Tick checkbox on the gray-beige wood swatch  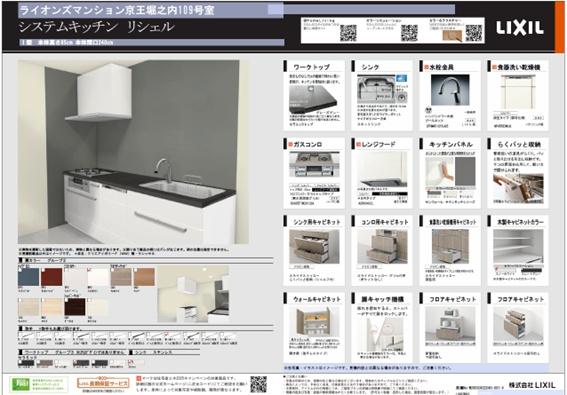pos(112,270)
